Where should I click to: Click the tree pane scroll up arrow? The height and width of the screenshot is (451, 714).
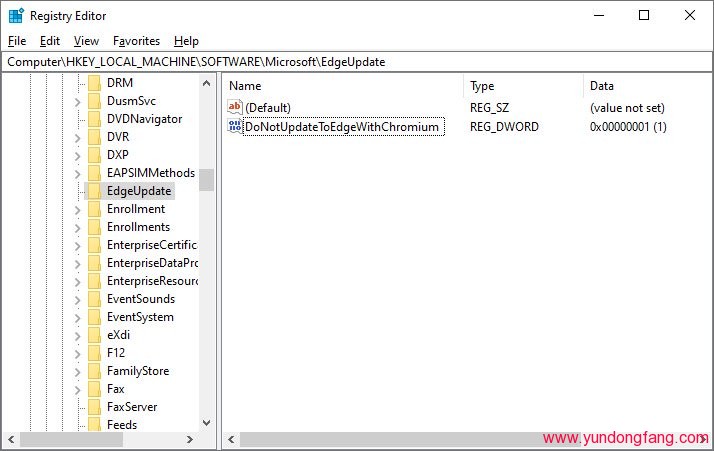pyautogui.click(x=206, y=83)
